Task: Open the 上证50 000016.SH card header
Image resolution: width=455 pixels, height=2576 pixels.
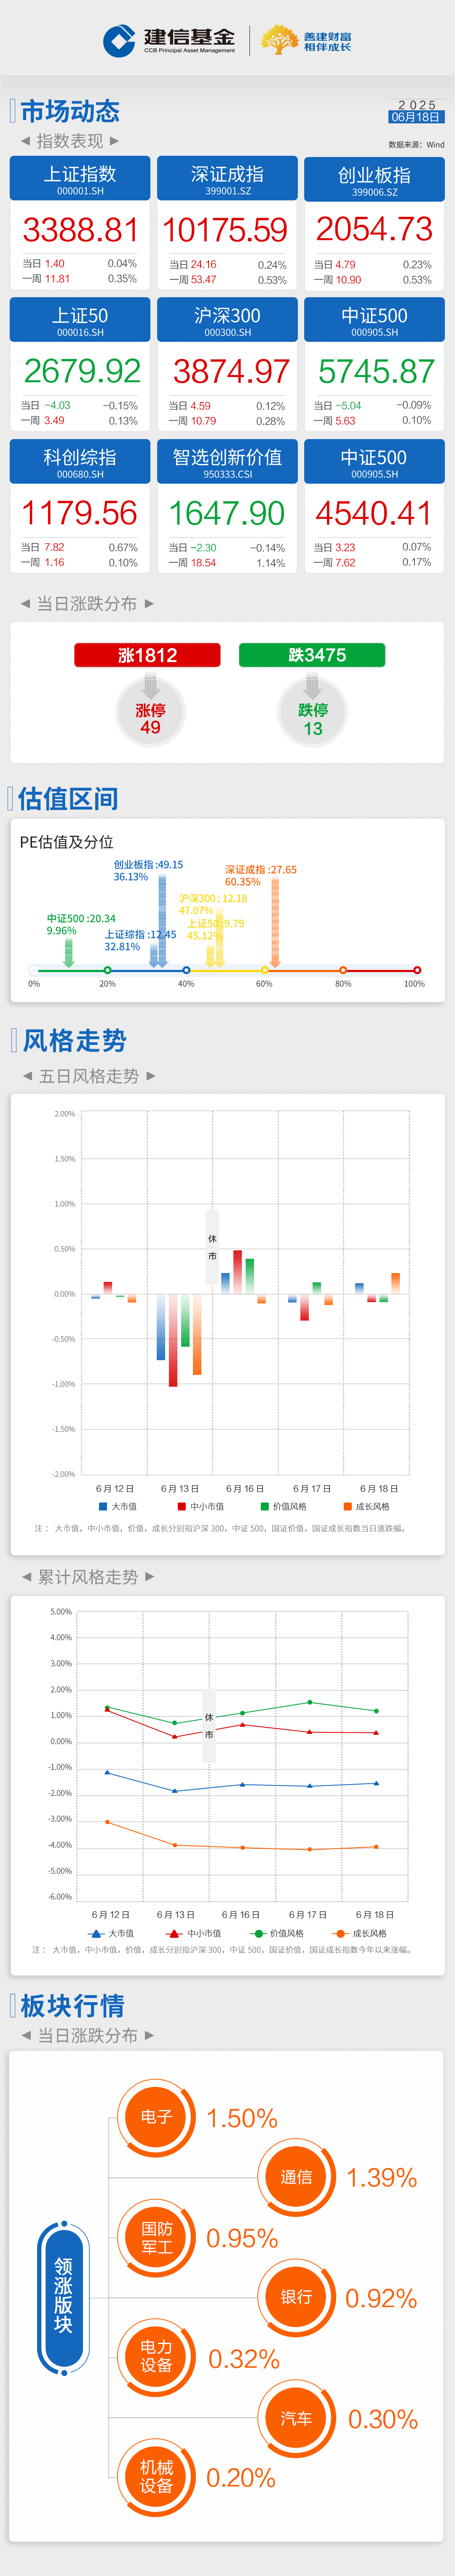Action: point(80,320)
